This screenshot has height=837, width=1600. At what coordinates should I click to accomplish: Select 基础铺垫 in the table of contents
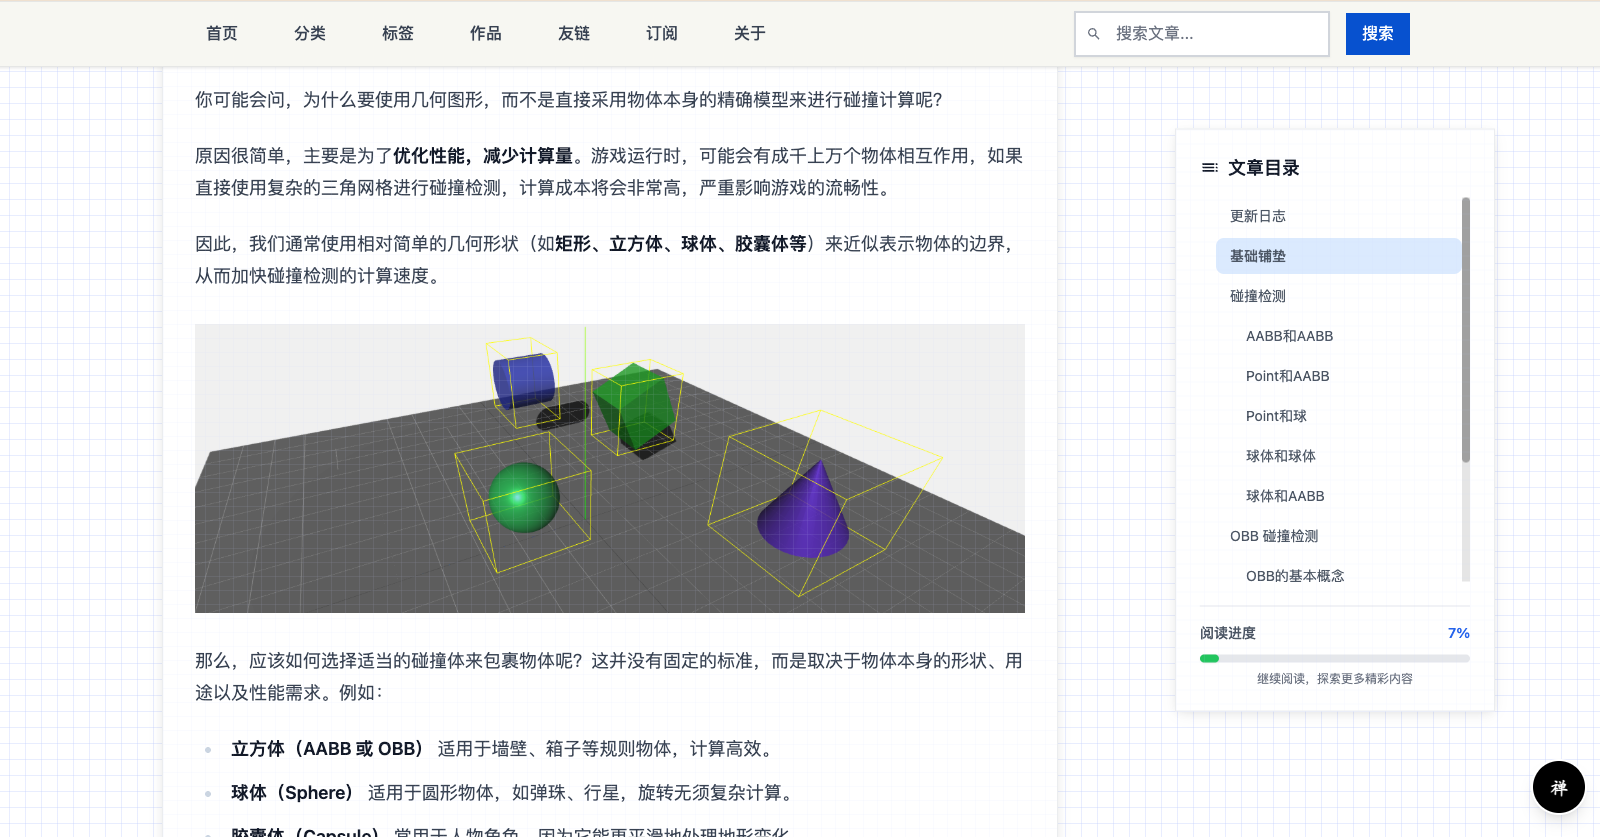[x=1258, y=256]
